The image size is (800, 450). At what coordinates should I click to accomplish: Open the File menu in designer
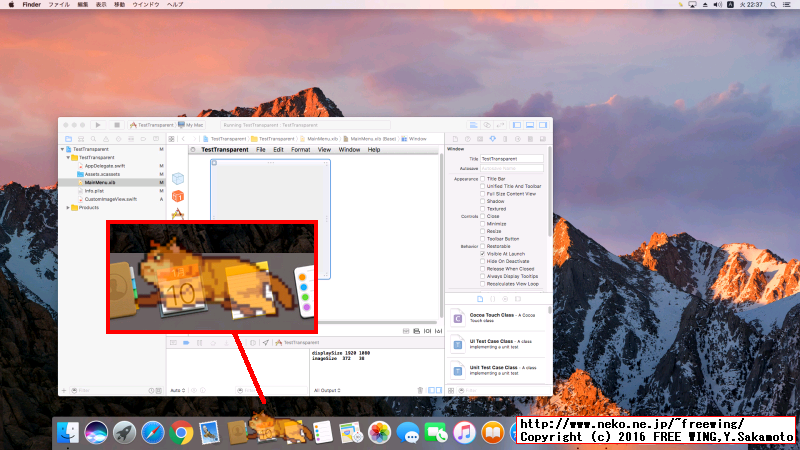261,149
